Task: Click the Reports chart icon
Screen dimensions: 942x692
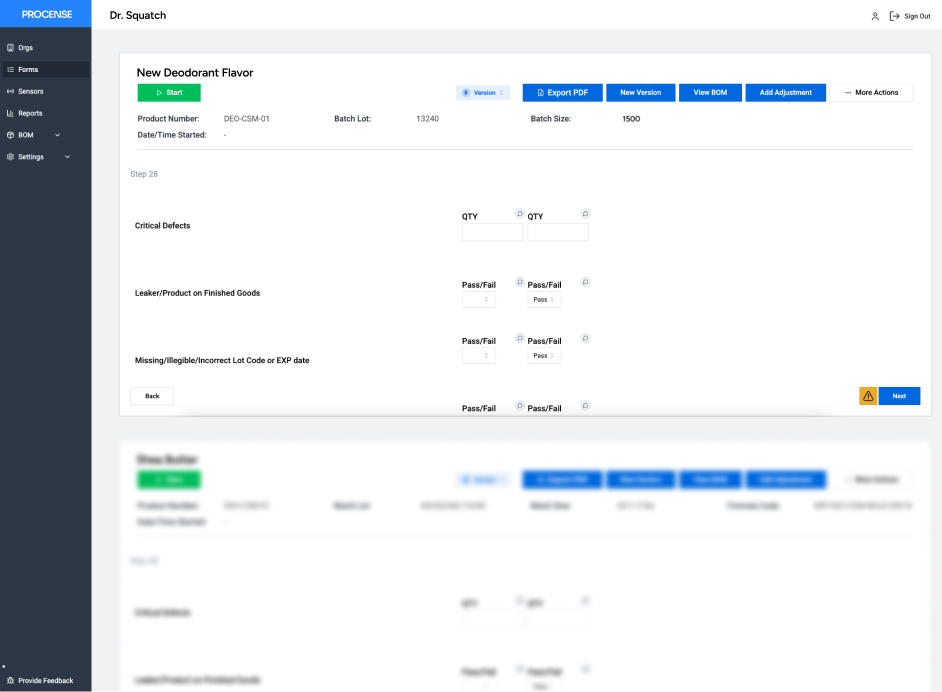Action: 10,113
